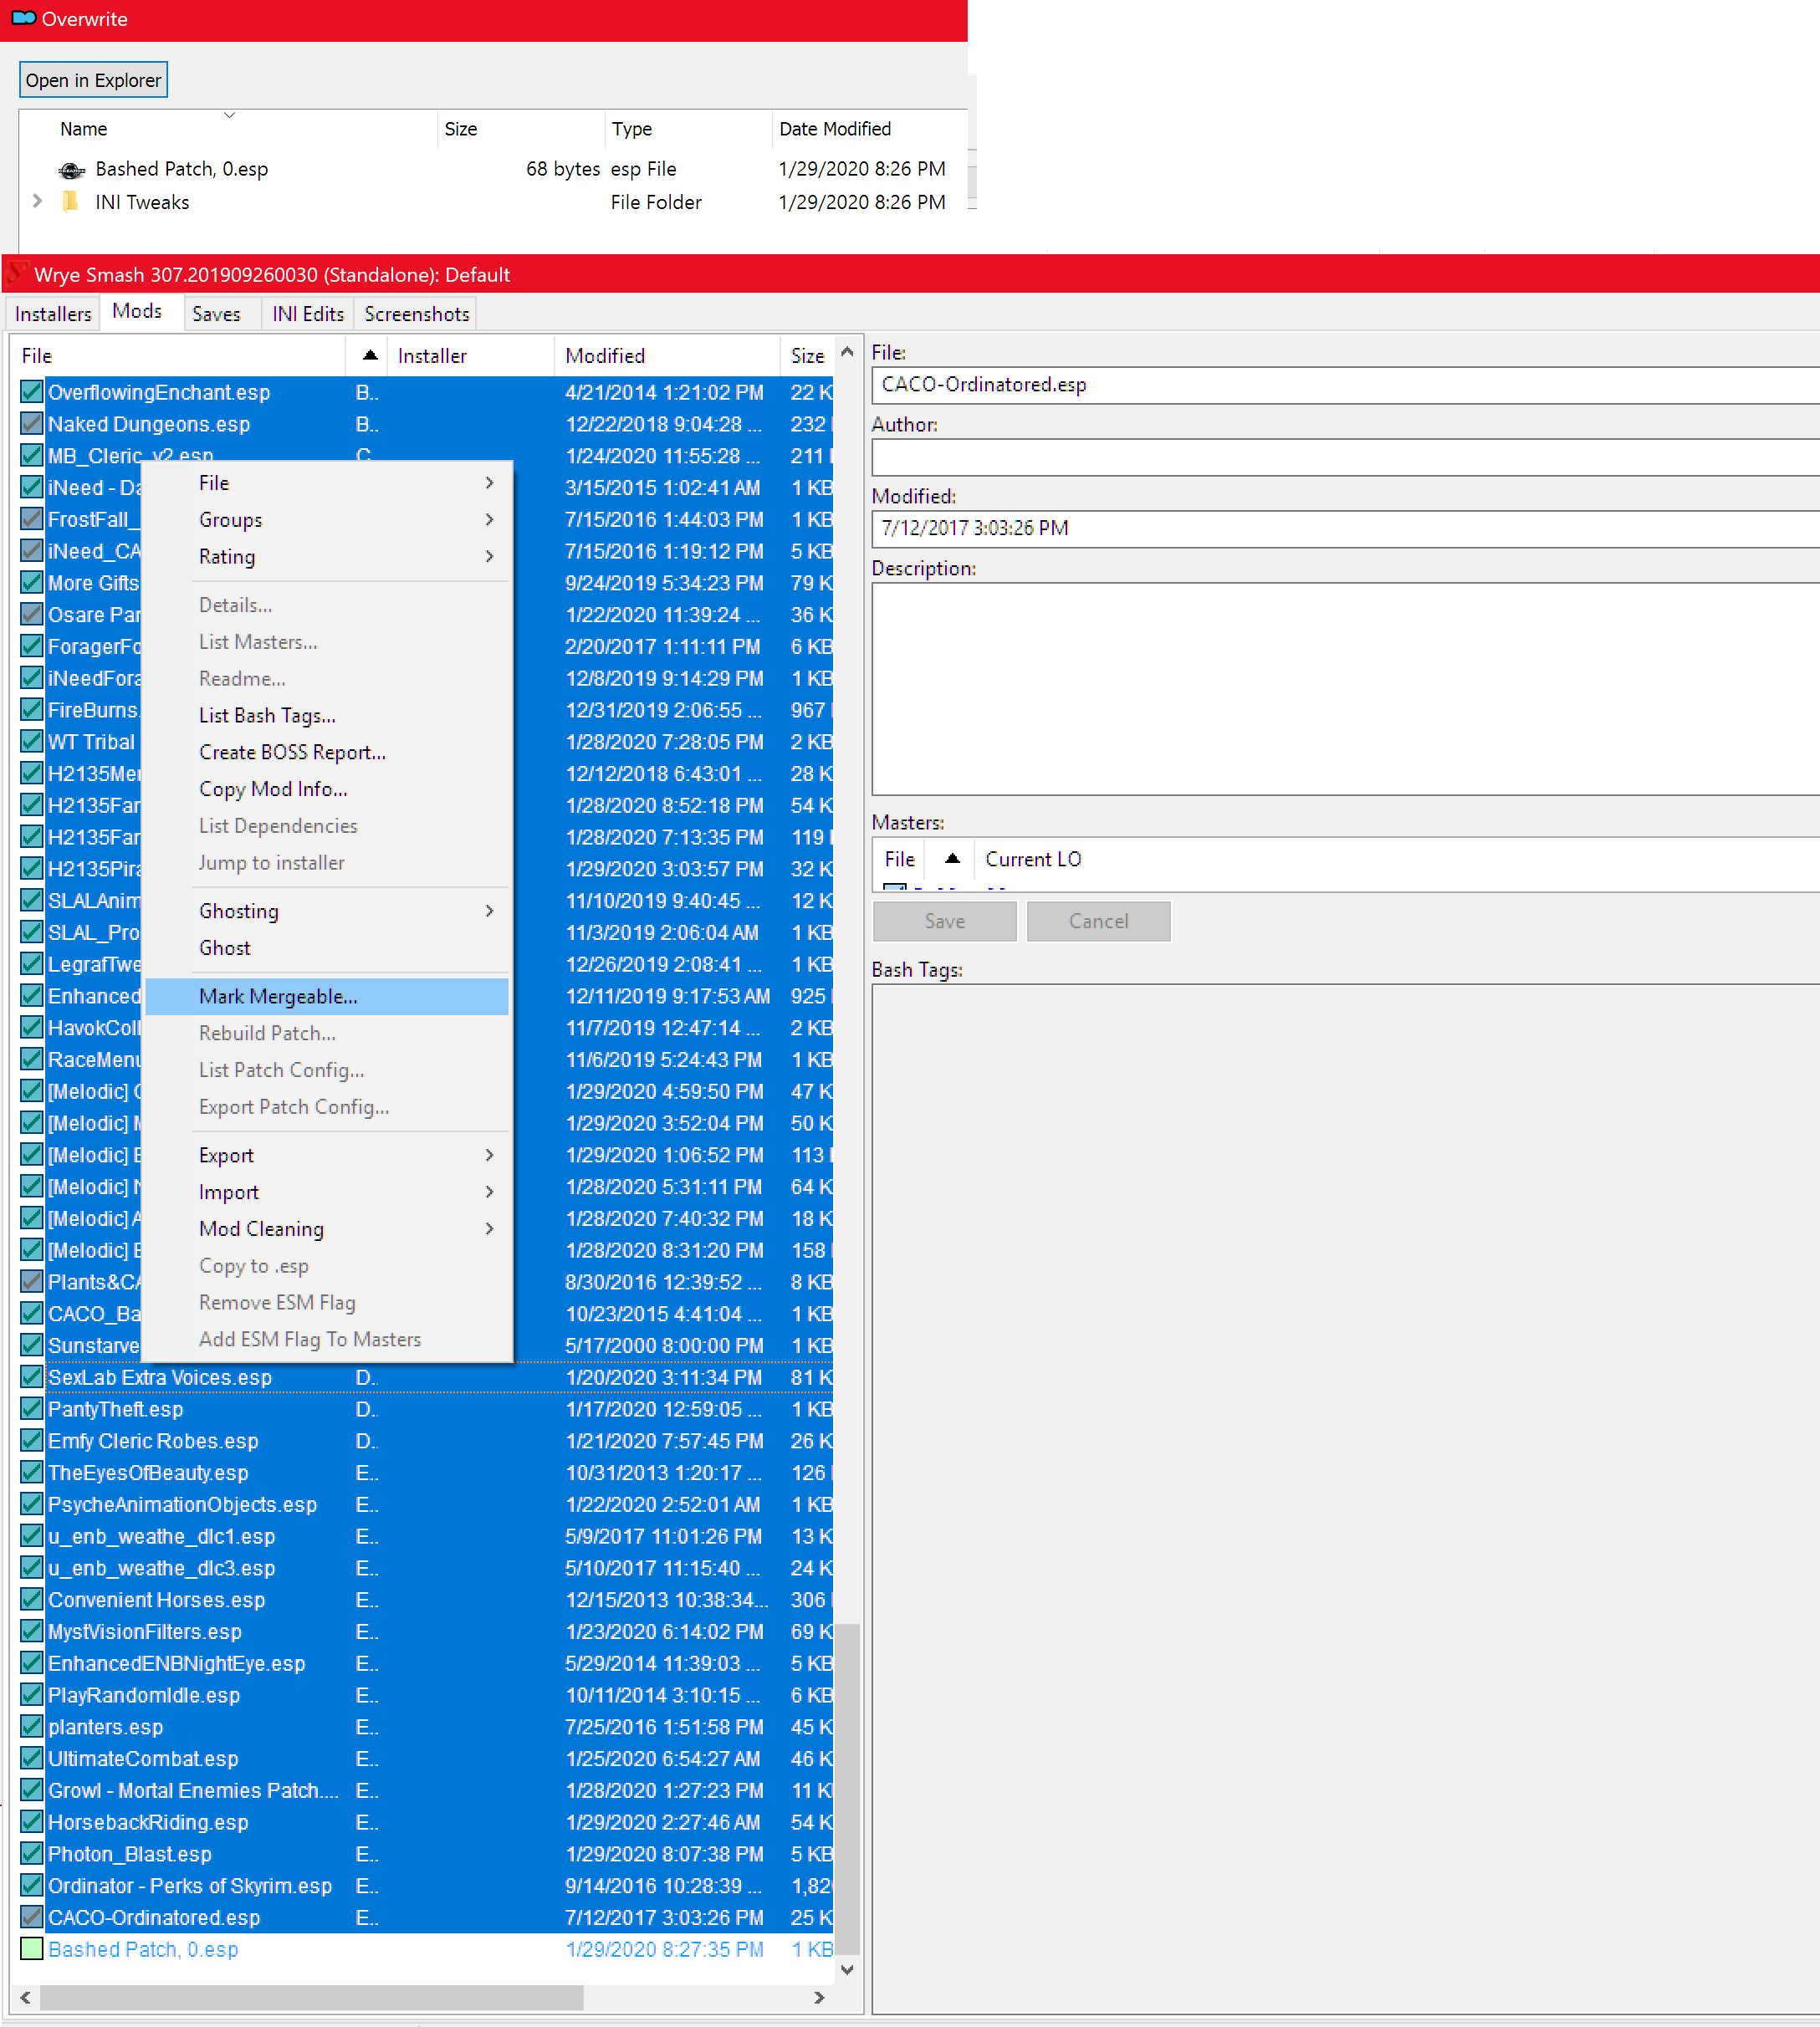Screen dimensions: 1820x2027
Task: Click the Wrye Smash title bar icon
Action: [17, 274]
